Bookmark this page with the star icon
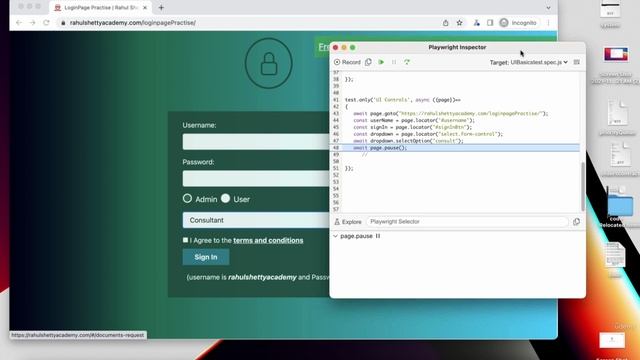Viewport: 640px width, 360px height. pos(460,23)
